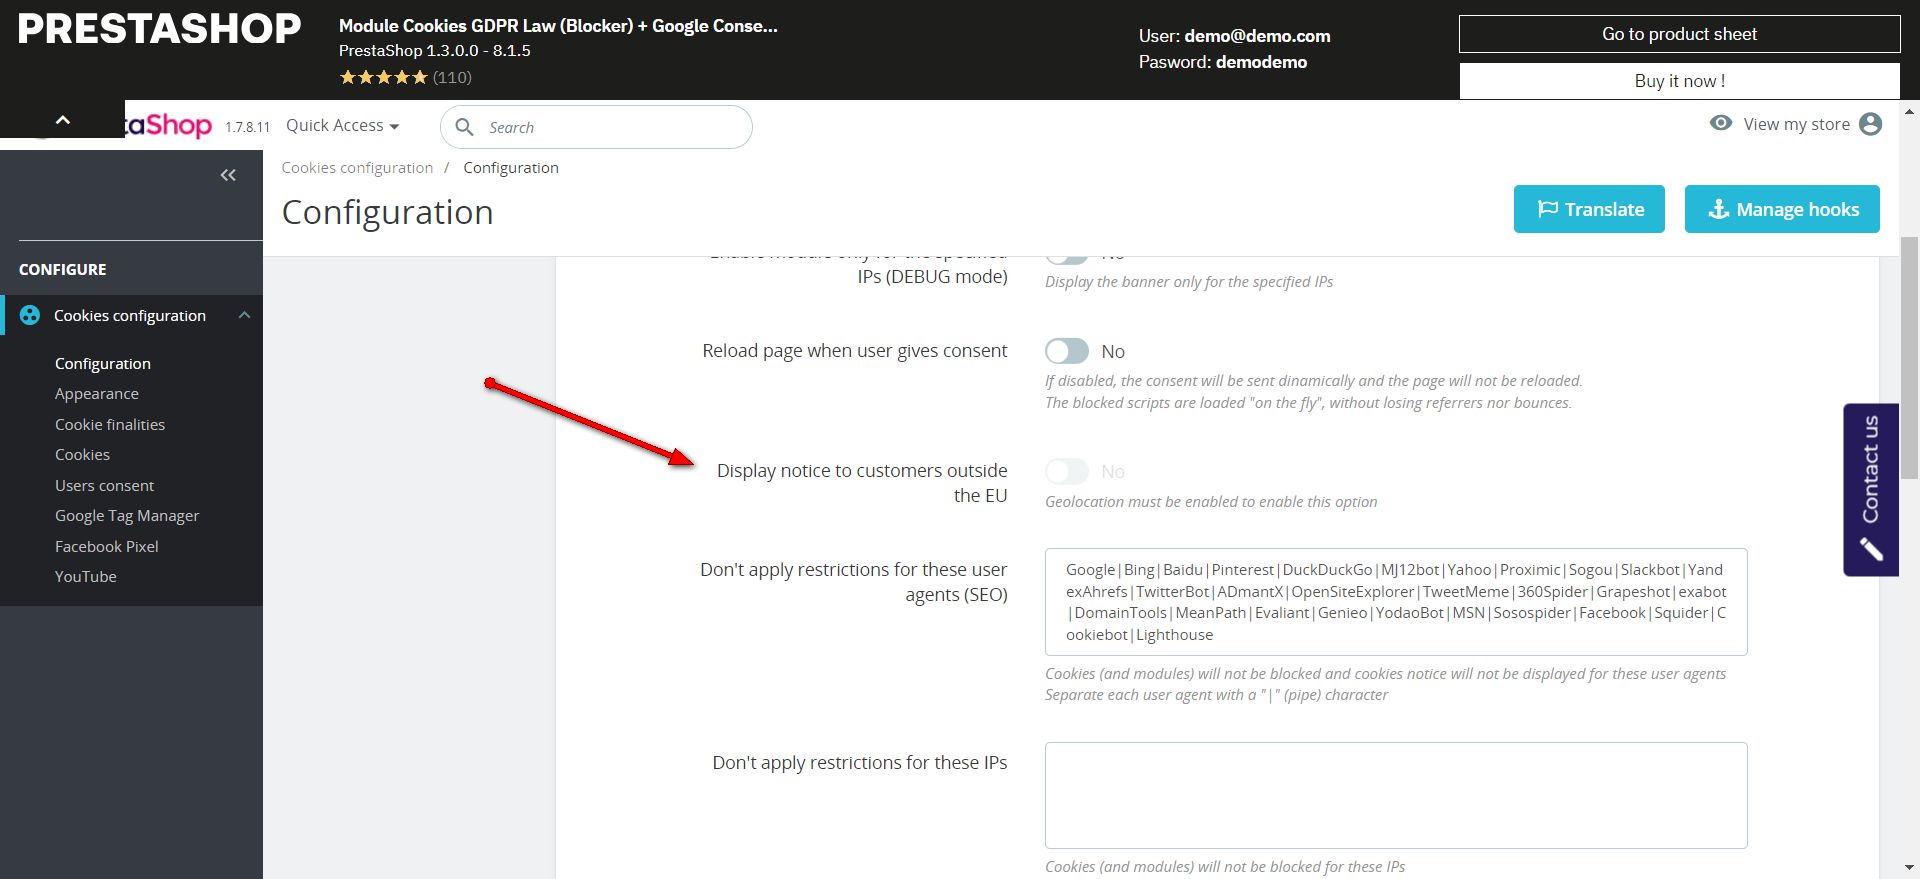Click the 1.7.8.11 version number

[247, 127]
